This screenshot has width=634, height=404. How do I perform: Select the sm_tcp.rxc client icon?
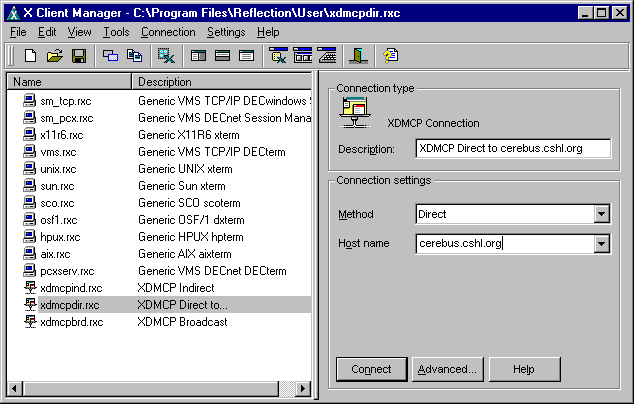coord(29,100)
